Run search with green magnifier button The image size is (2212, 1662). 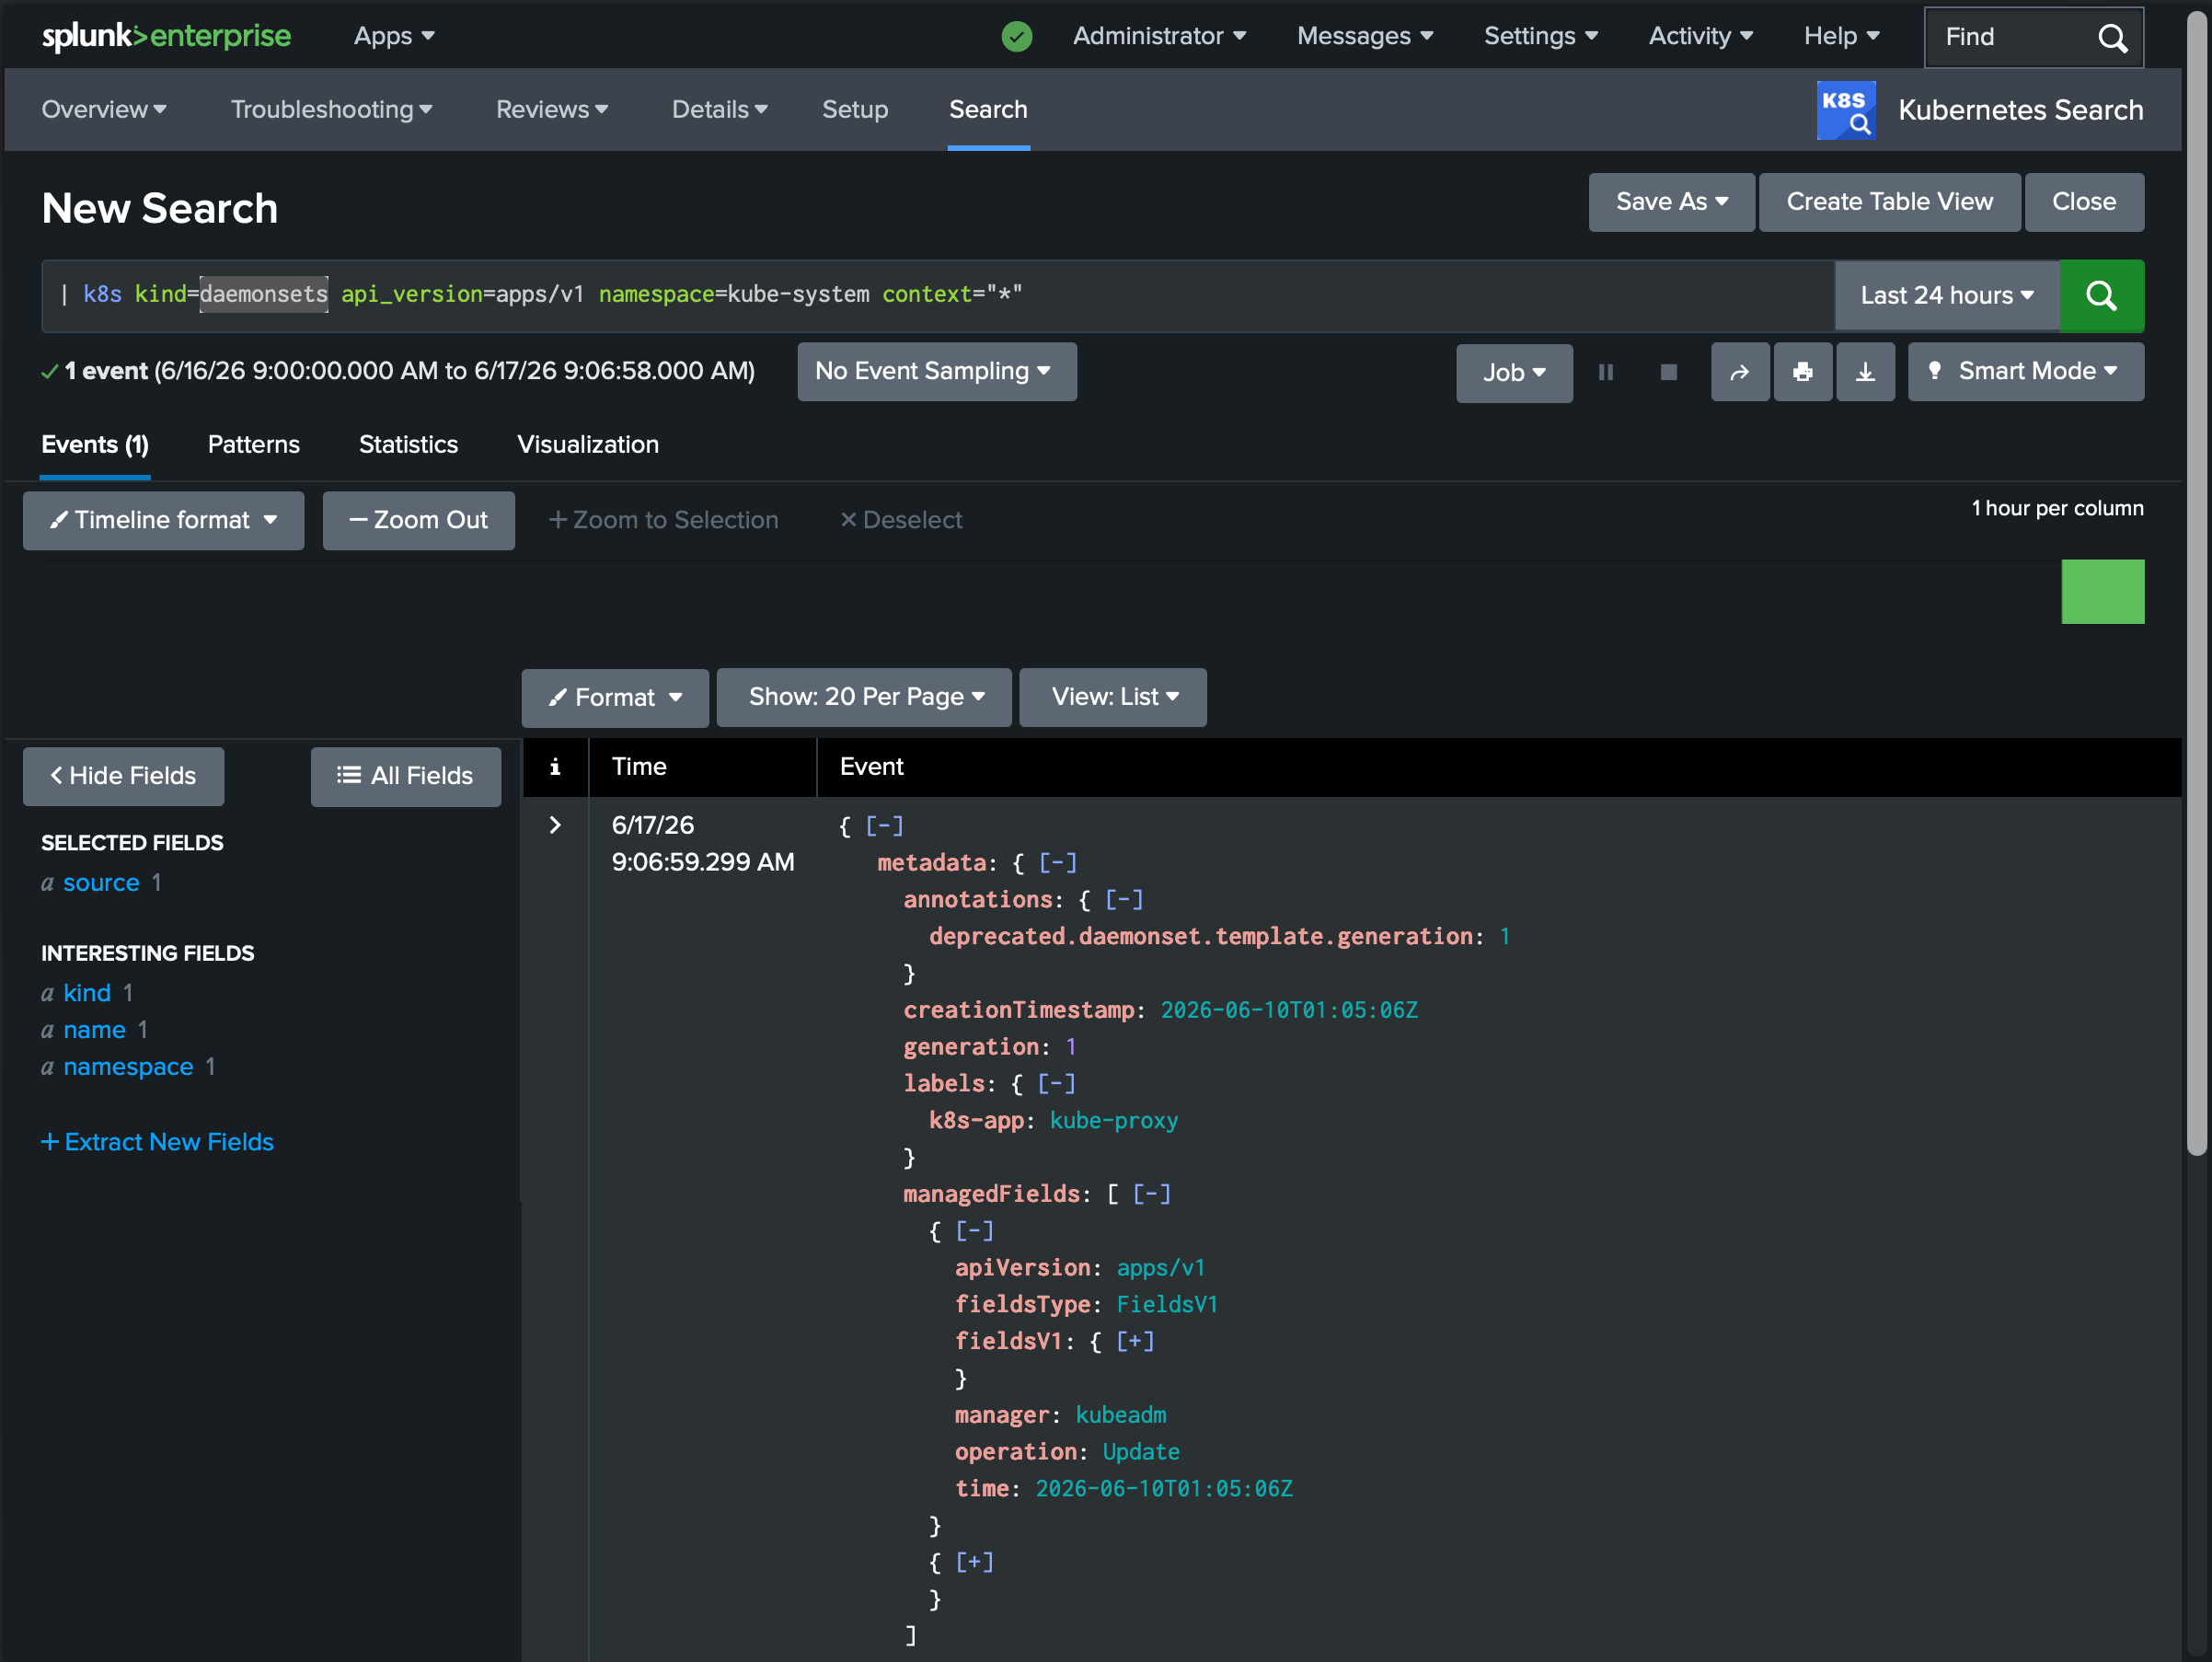tap(2101, 295)
